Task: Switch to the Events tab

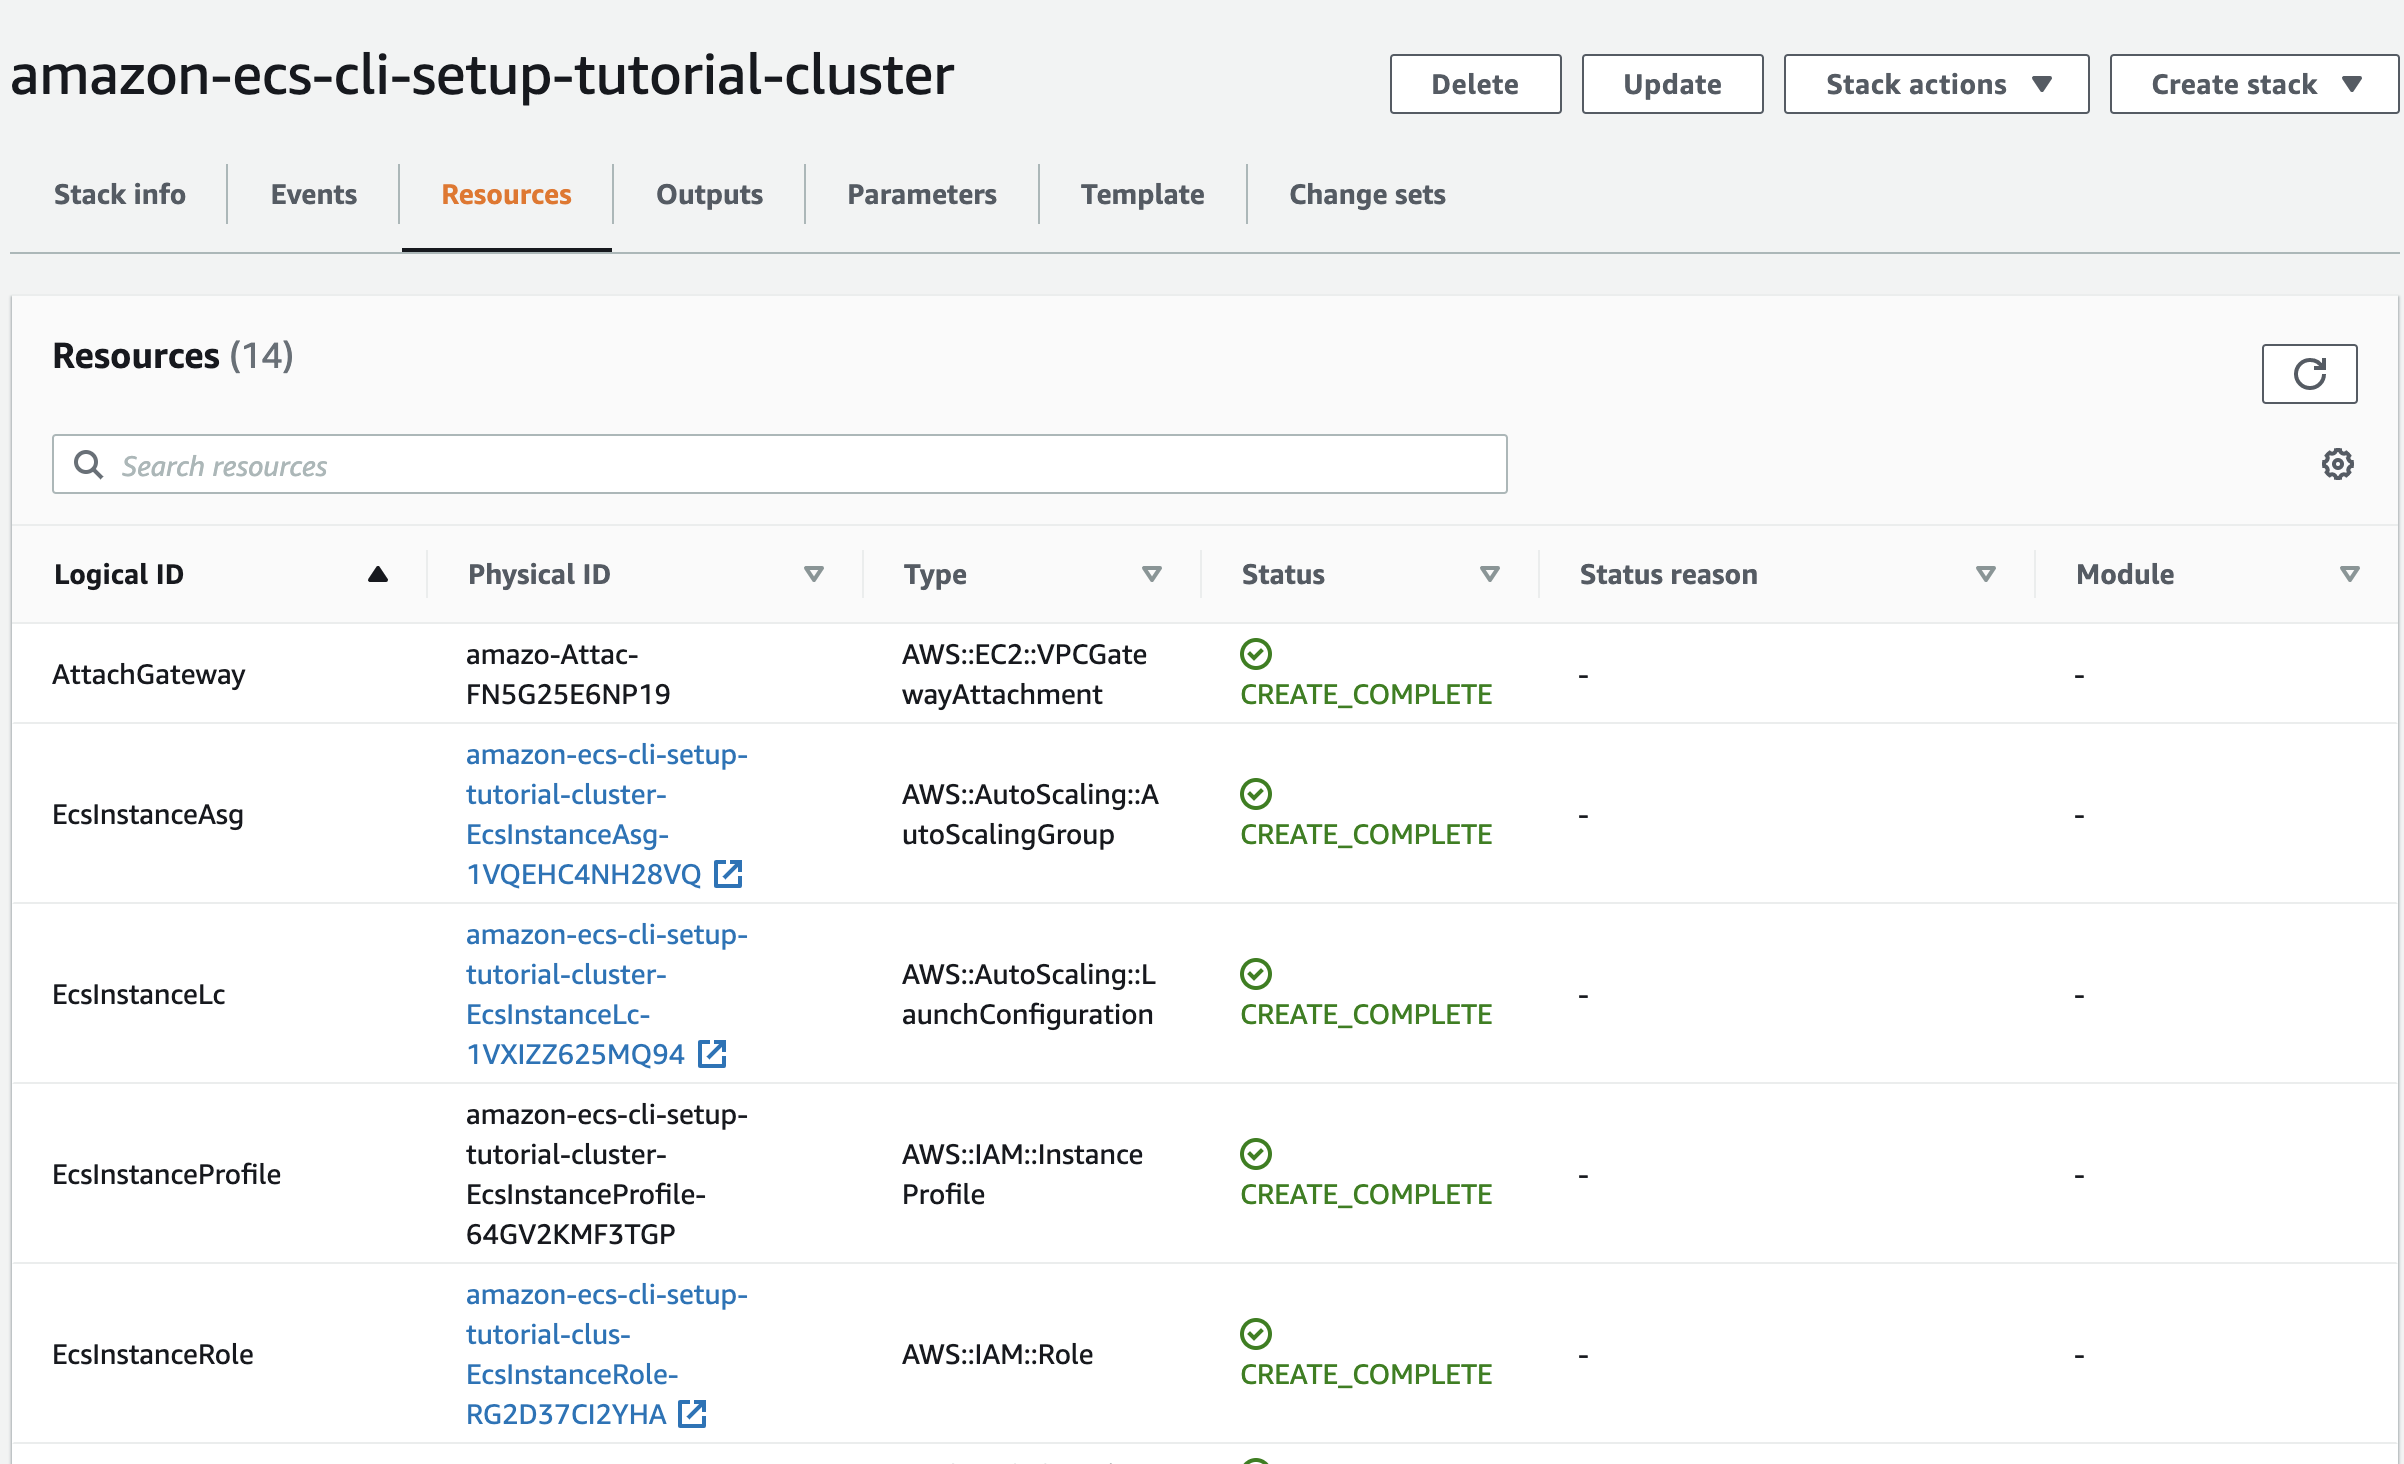Action: (313, 194)
